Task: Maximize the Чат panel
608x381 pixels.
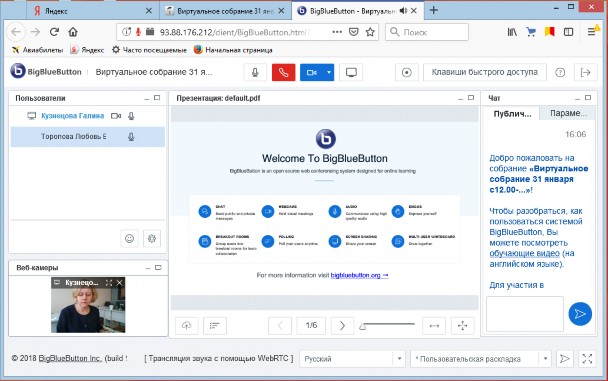Action: click(x=588, y=98)
